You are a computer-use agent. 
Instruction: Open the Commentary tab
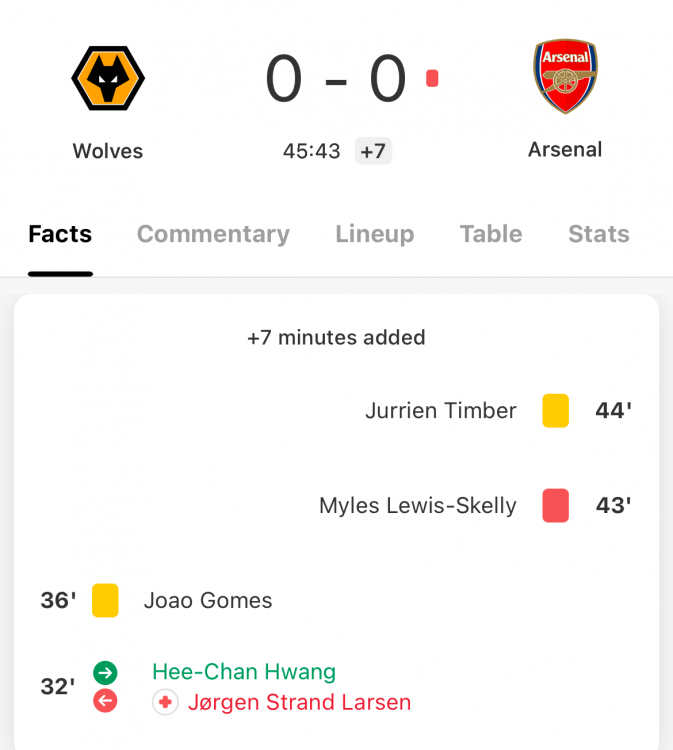(x=213, y=234)
